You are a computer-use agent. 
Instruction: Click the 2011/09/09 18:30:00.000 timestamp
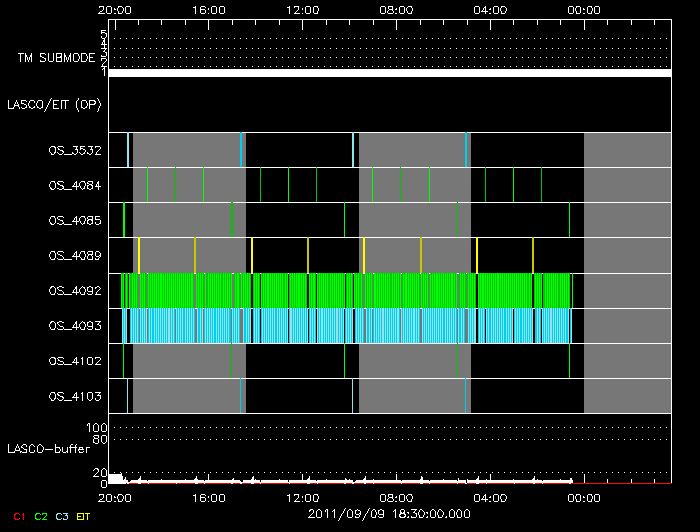[389, 512]
